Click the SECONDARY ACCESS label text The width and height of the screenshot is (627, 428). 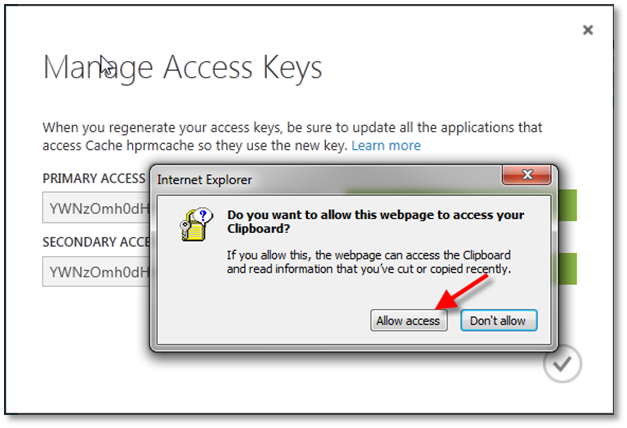click(x=95, y=242)
